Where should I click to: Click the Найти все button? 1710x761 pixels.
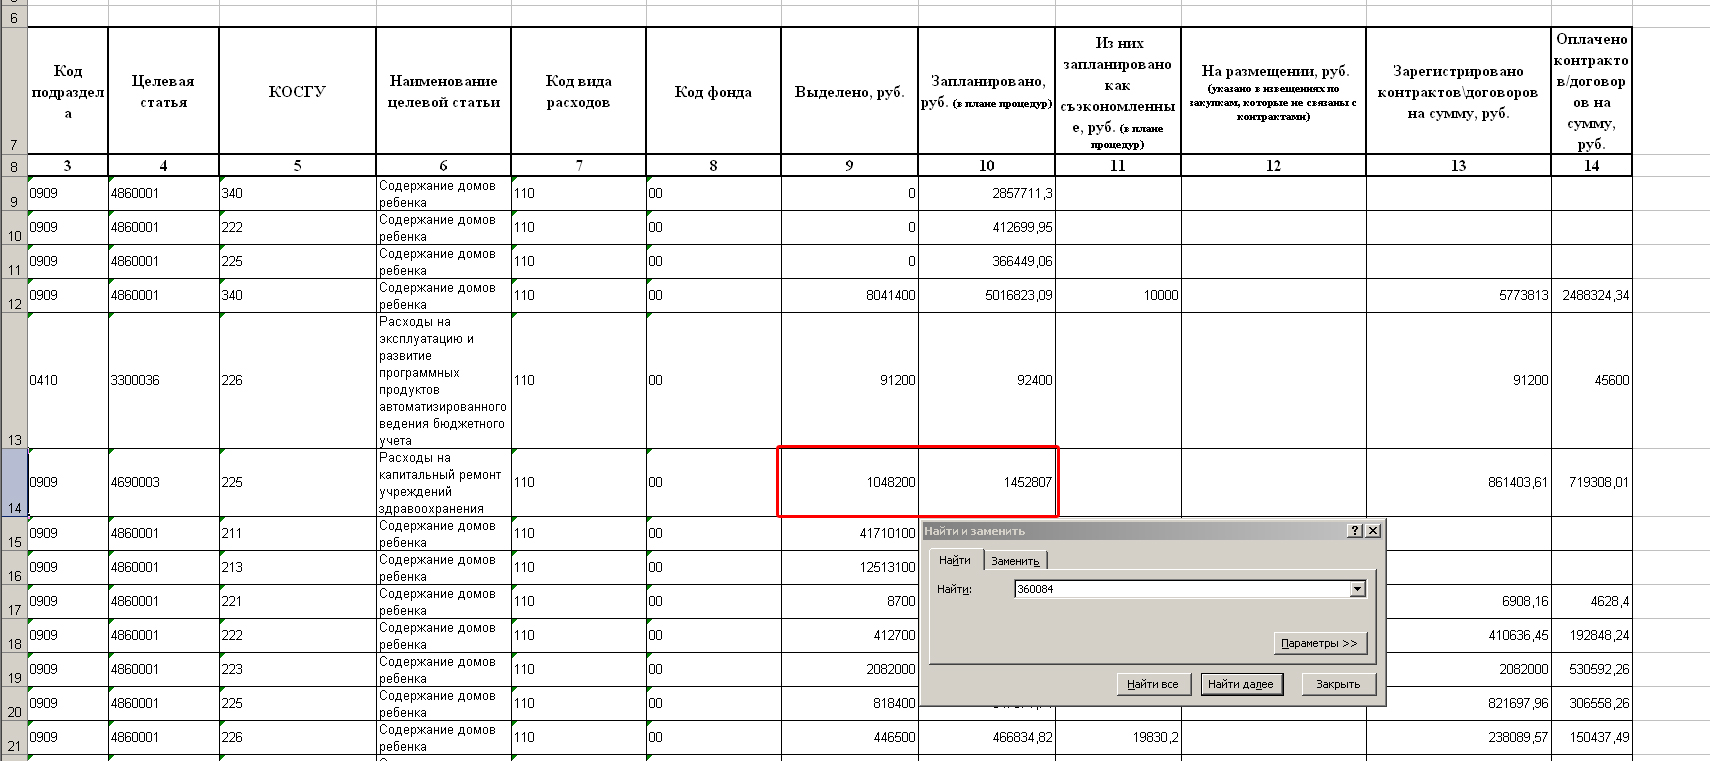coord(1152,684)
